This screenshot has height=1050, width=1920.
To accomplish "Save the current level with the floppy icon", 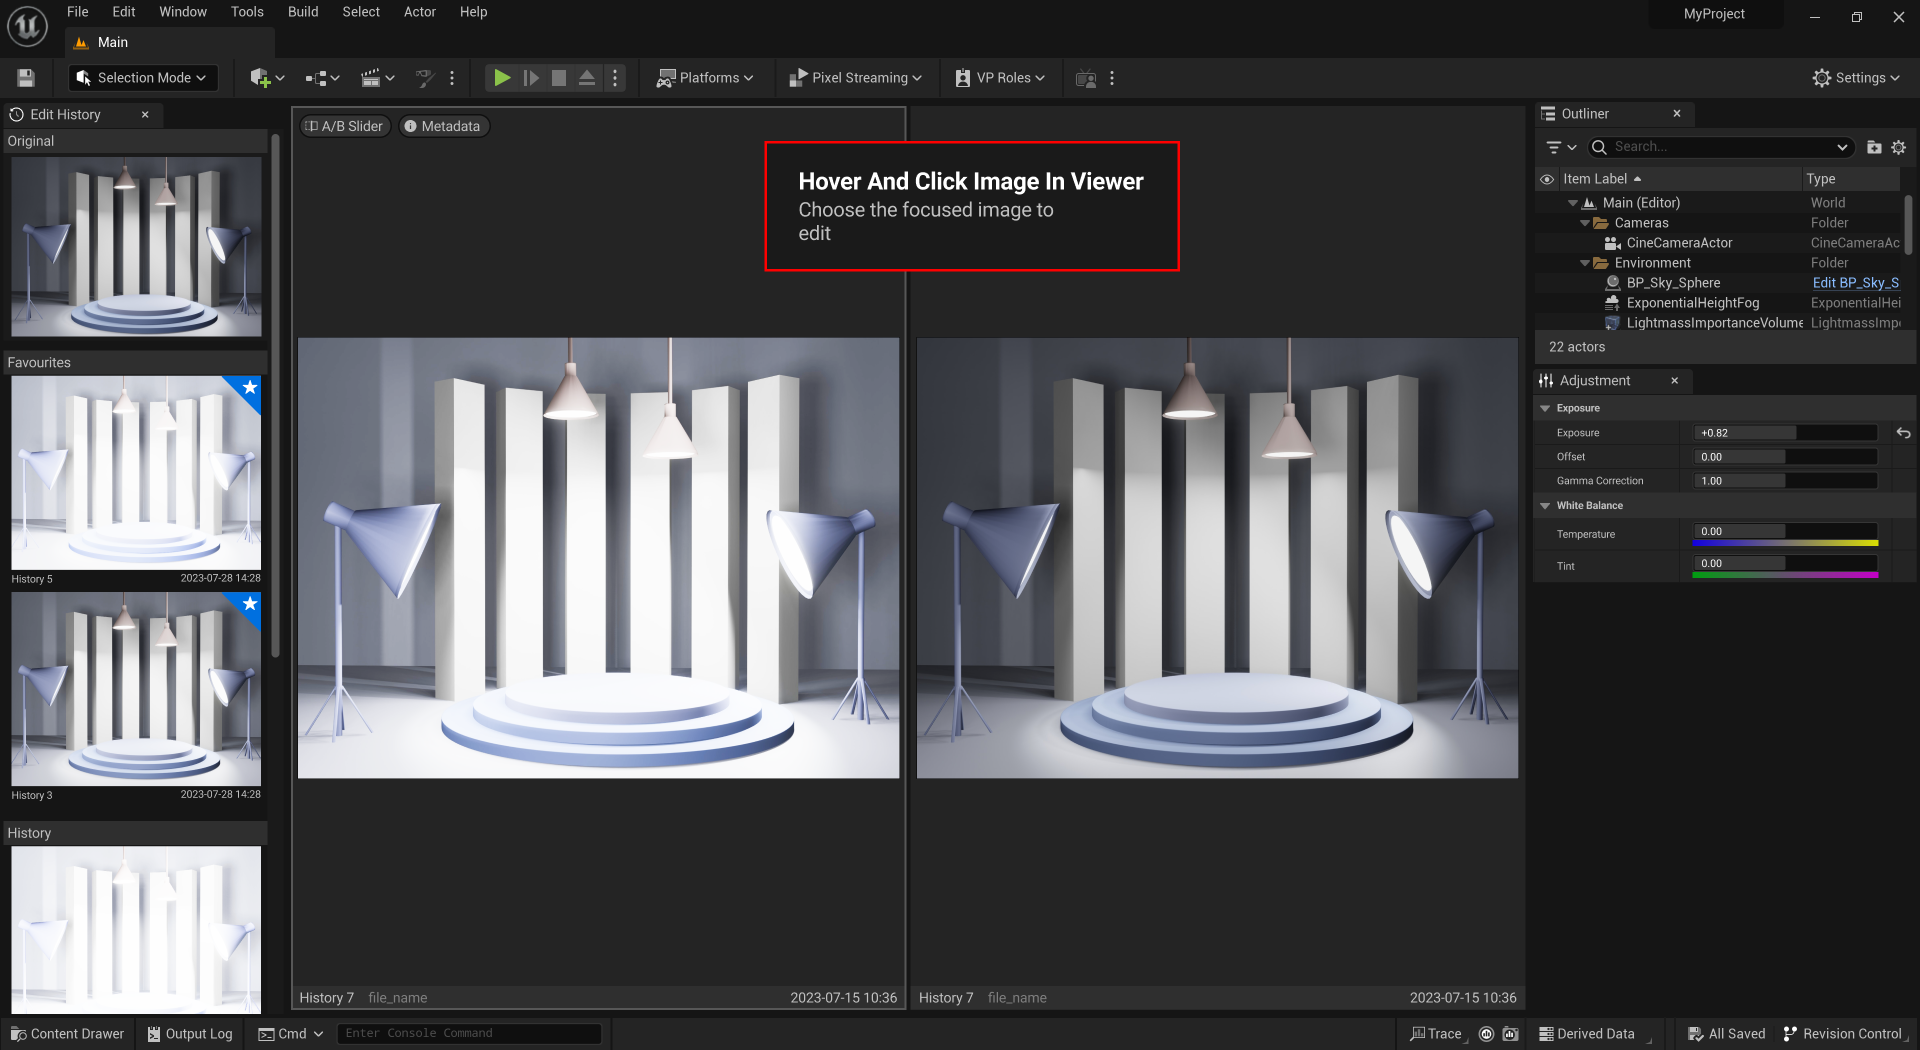I will (26, 78).
